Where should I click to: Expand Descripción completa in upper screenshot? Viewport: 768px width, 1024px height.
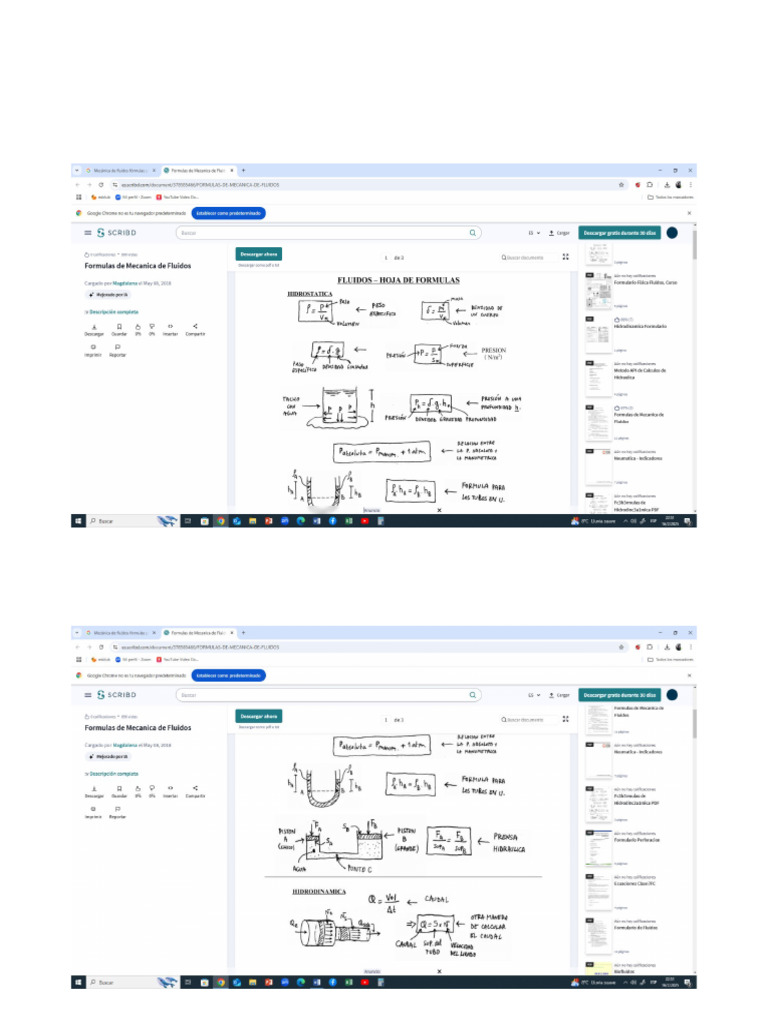coord(112,312)
